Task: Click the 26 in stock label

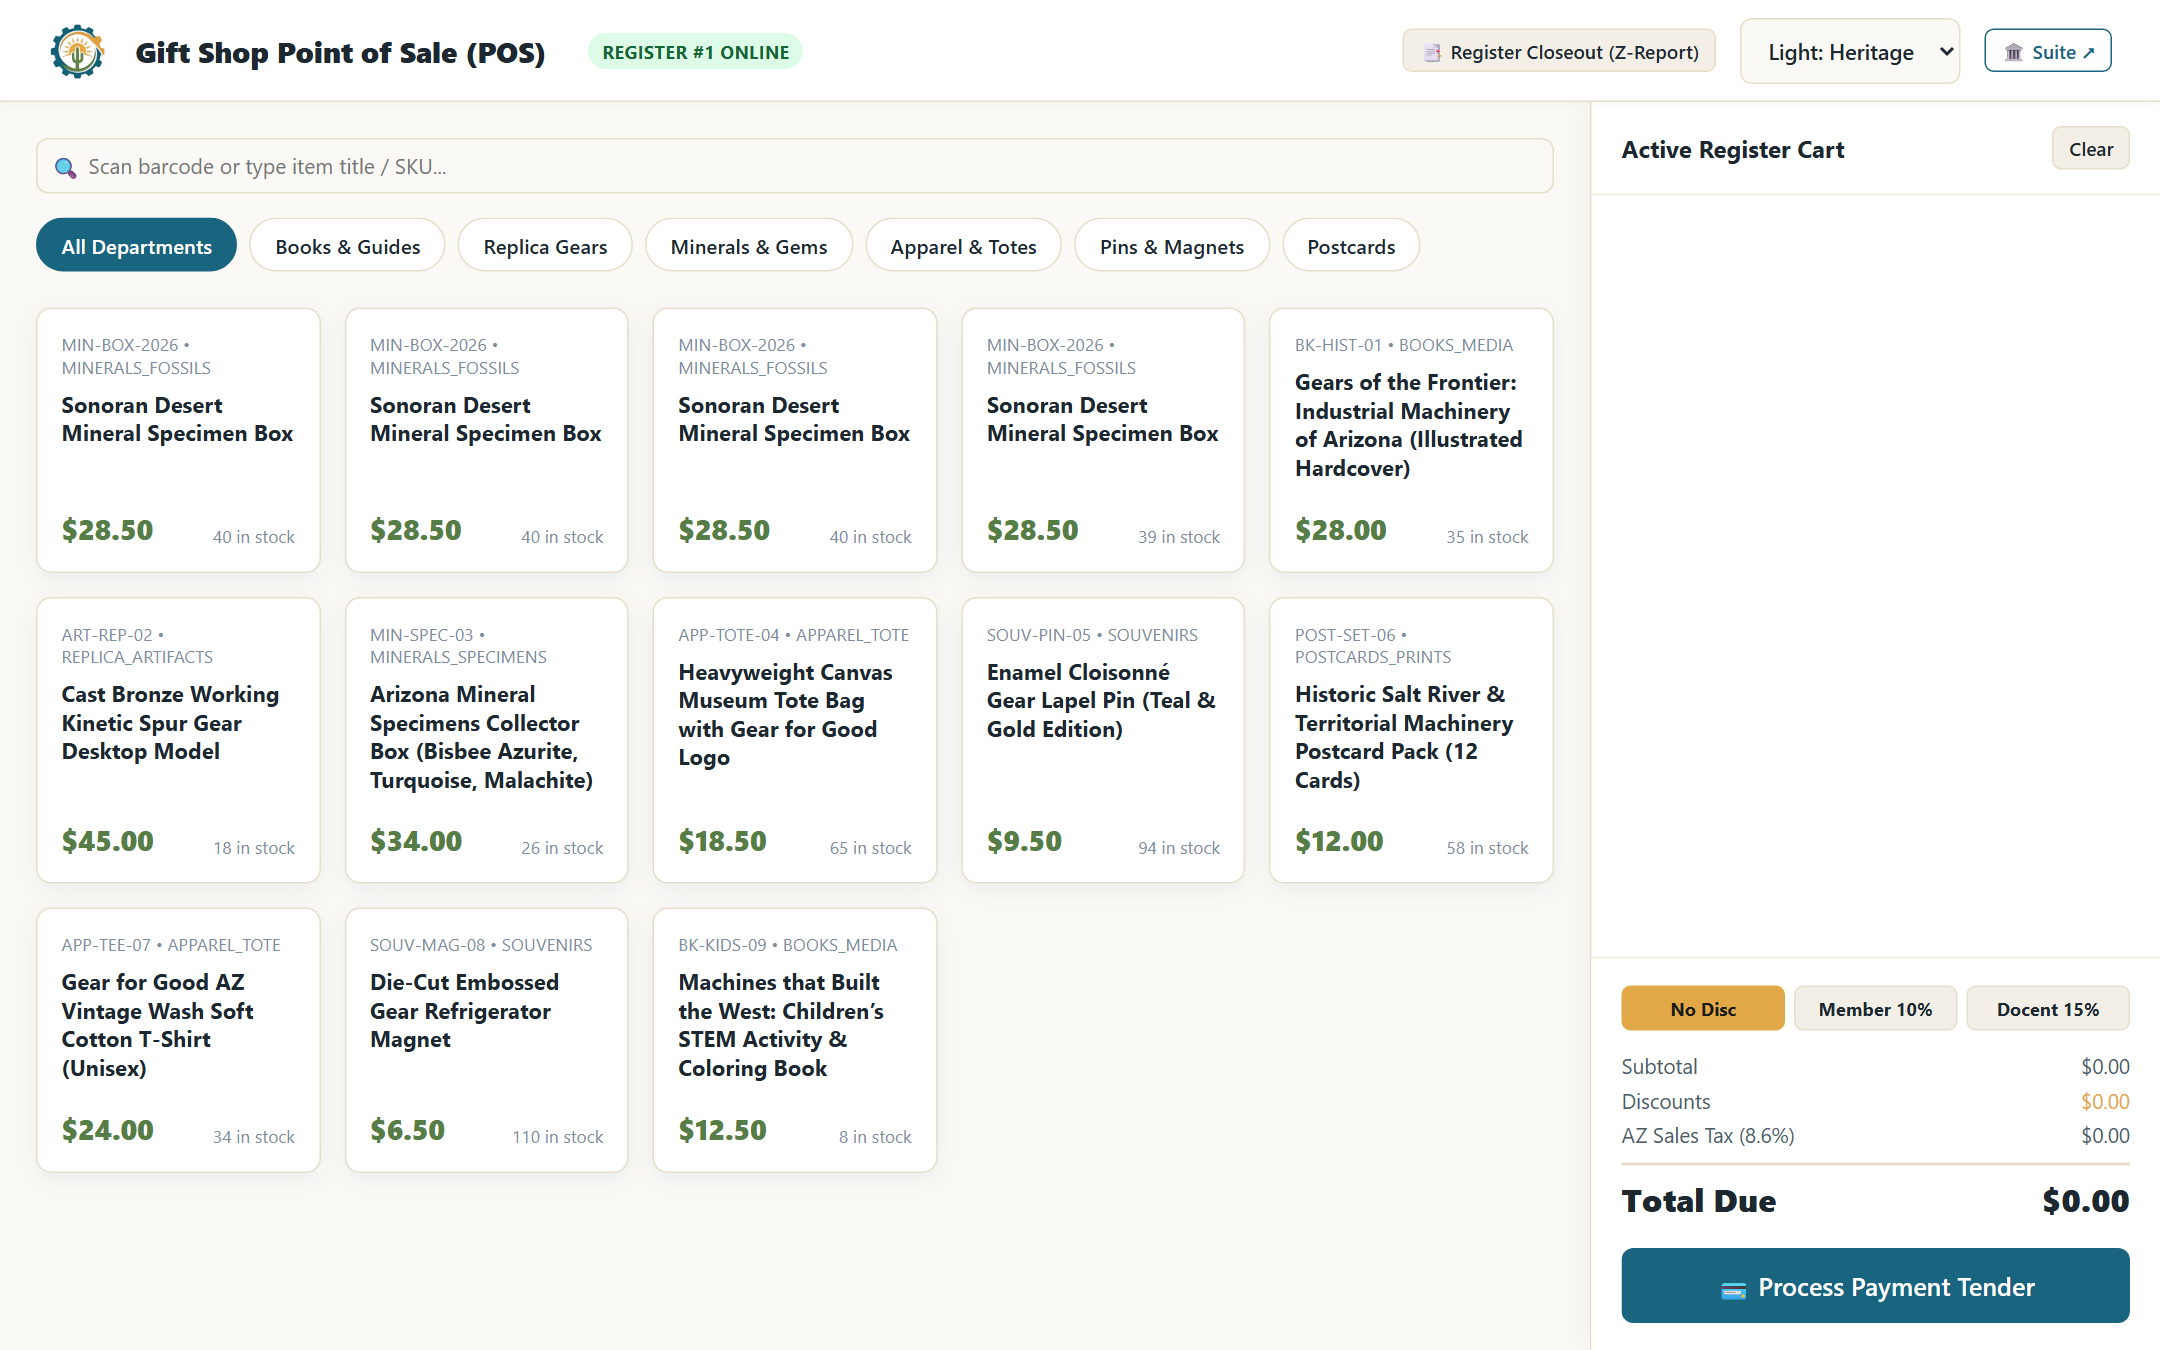Action: coord(562,848)
